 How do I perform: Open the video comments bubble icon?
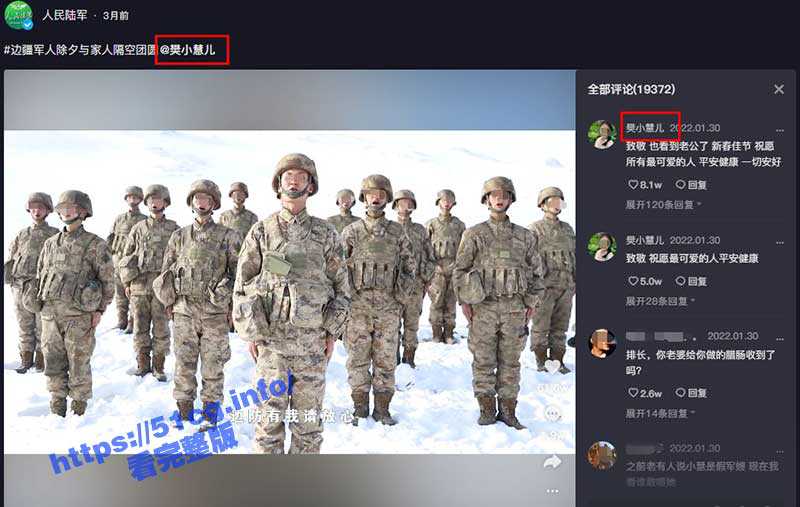[x=552, y=414]
